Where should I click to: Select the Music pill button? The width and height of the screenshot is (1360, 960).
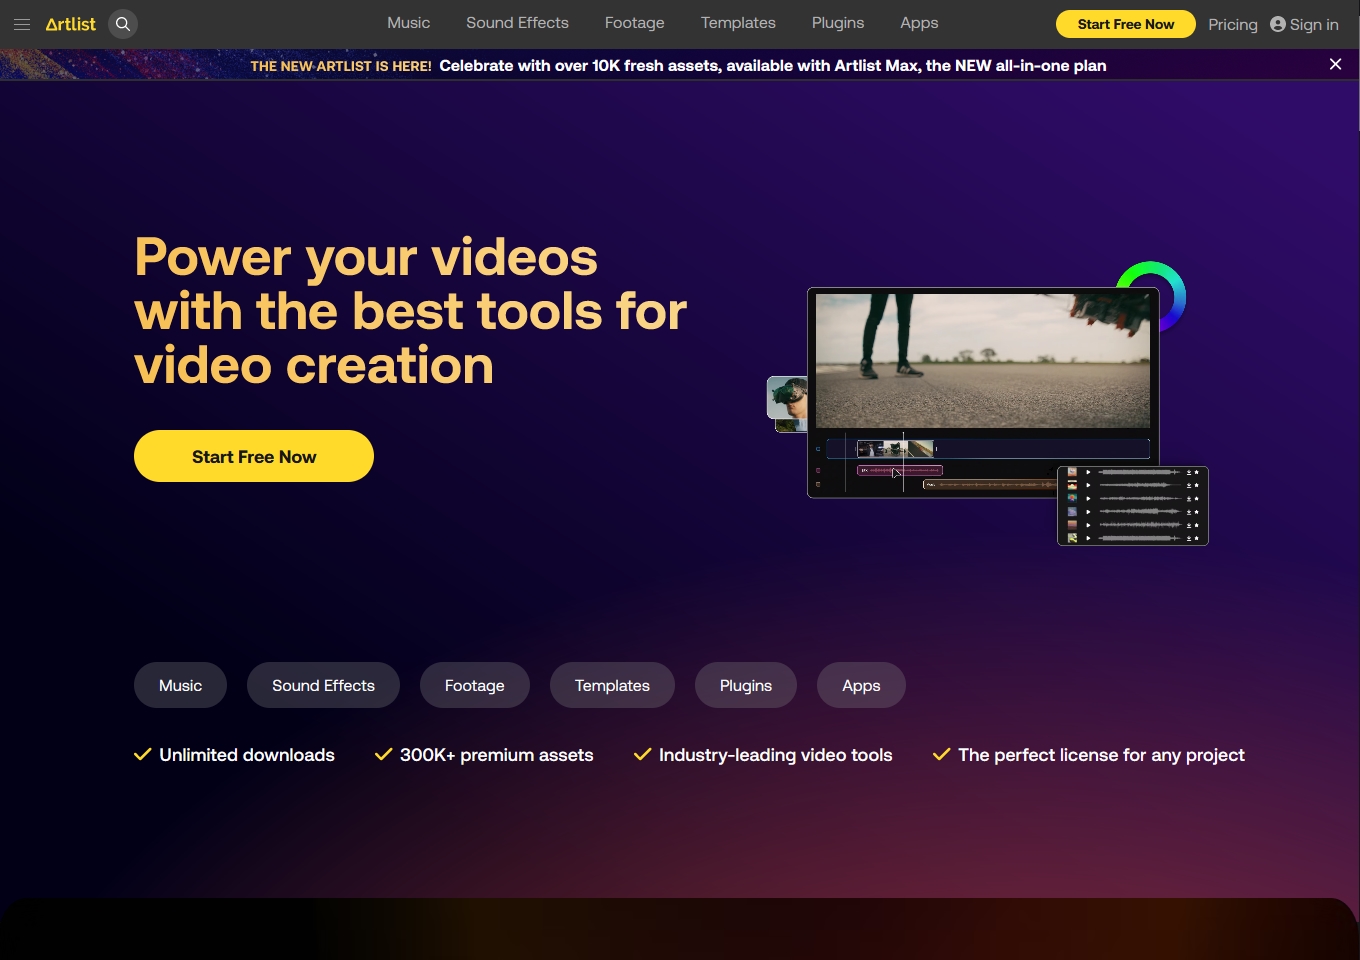pyautogui.click(x=180, y=685)
